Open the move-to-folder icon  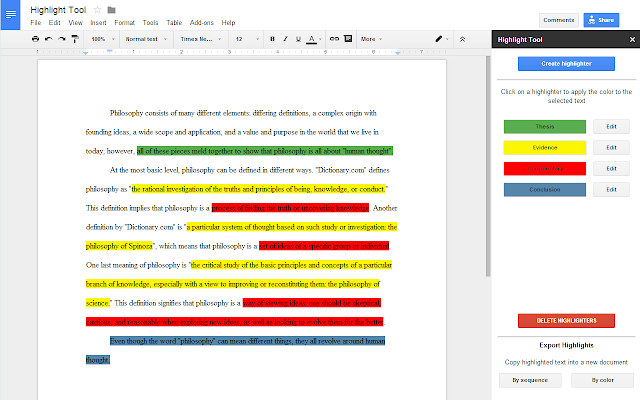click(x=111, y=10)
